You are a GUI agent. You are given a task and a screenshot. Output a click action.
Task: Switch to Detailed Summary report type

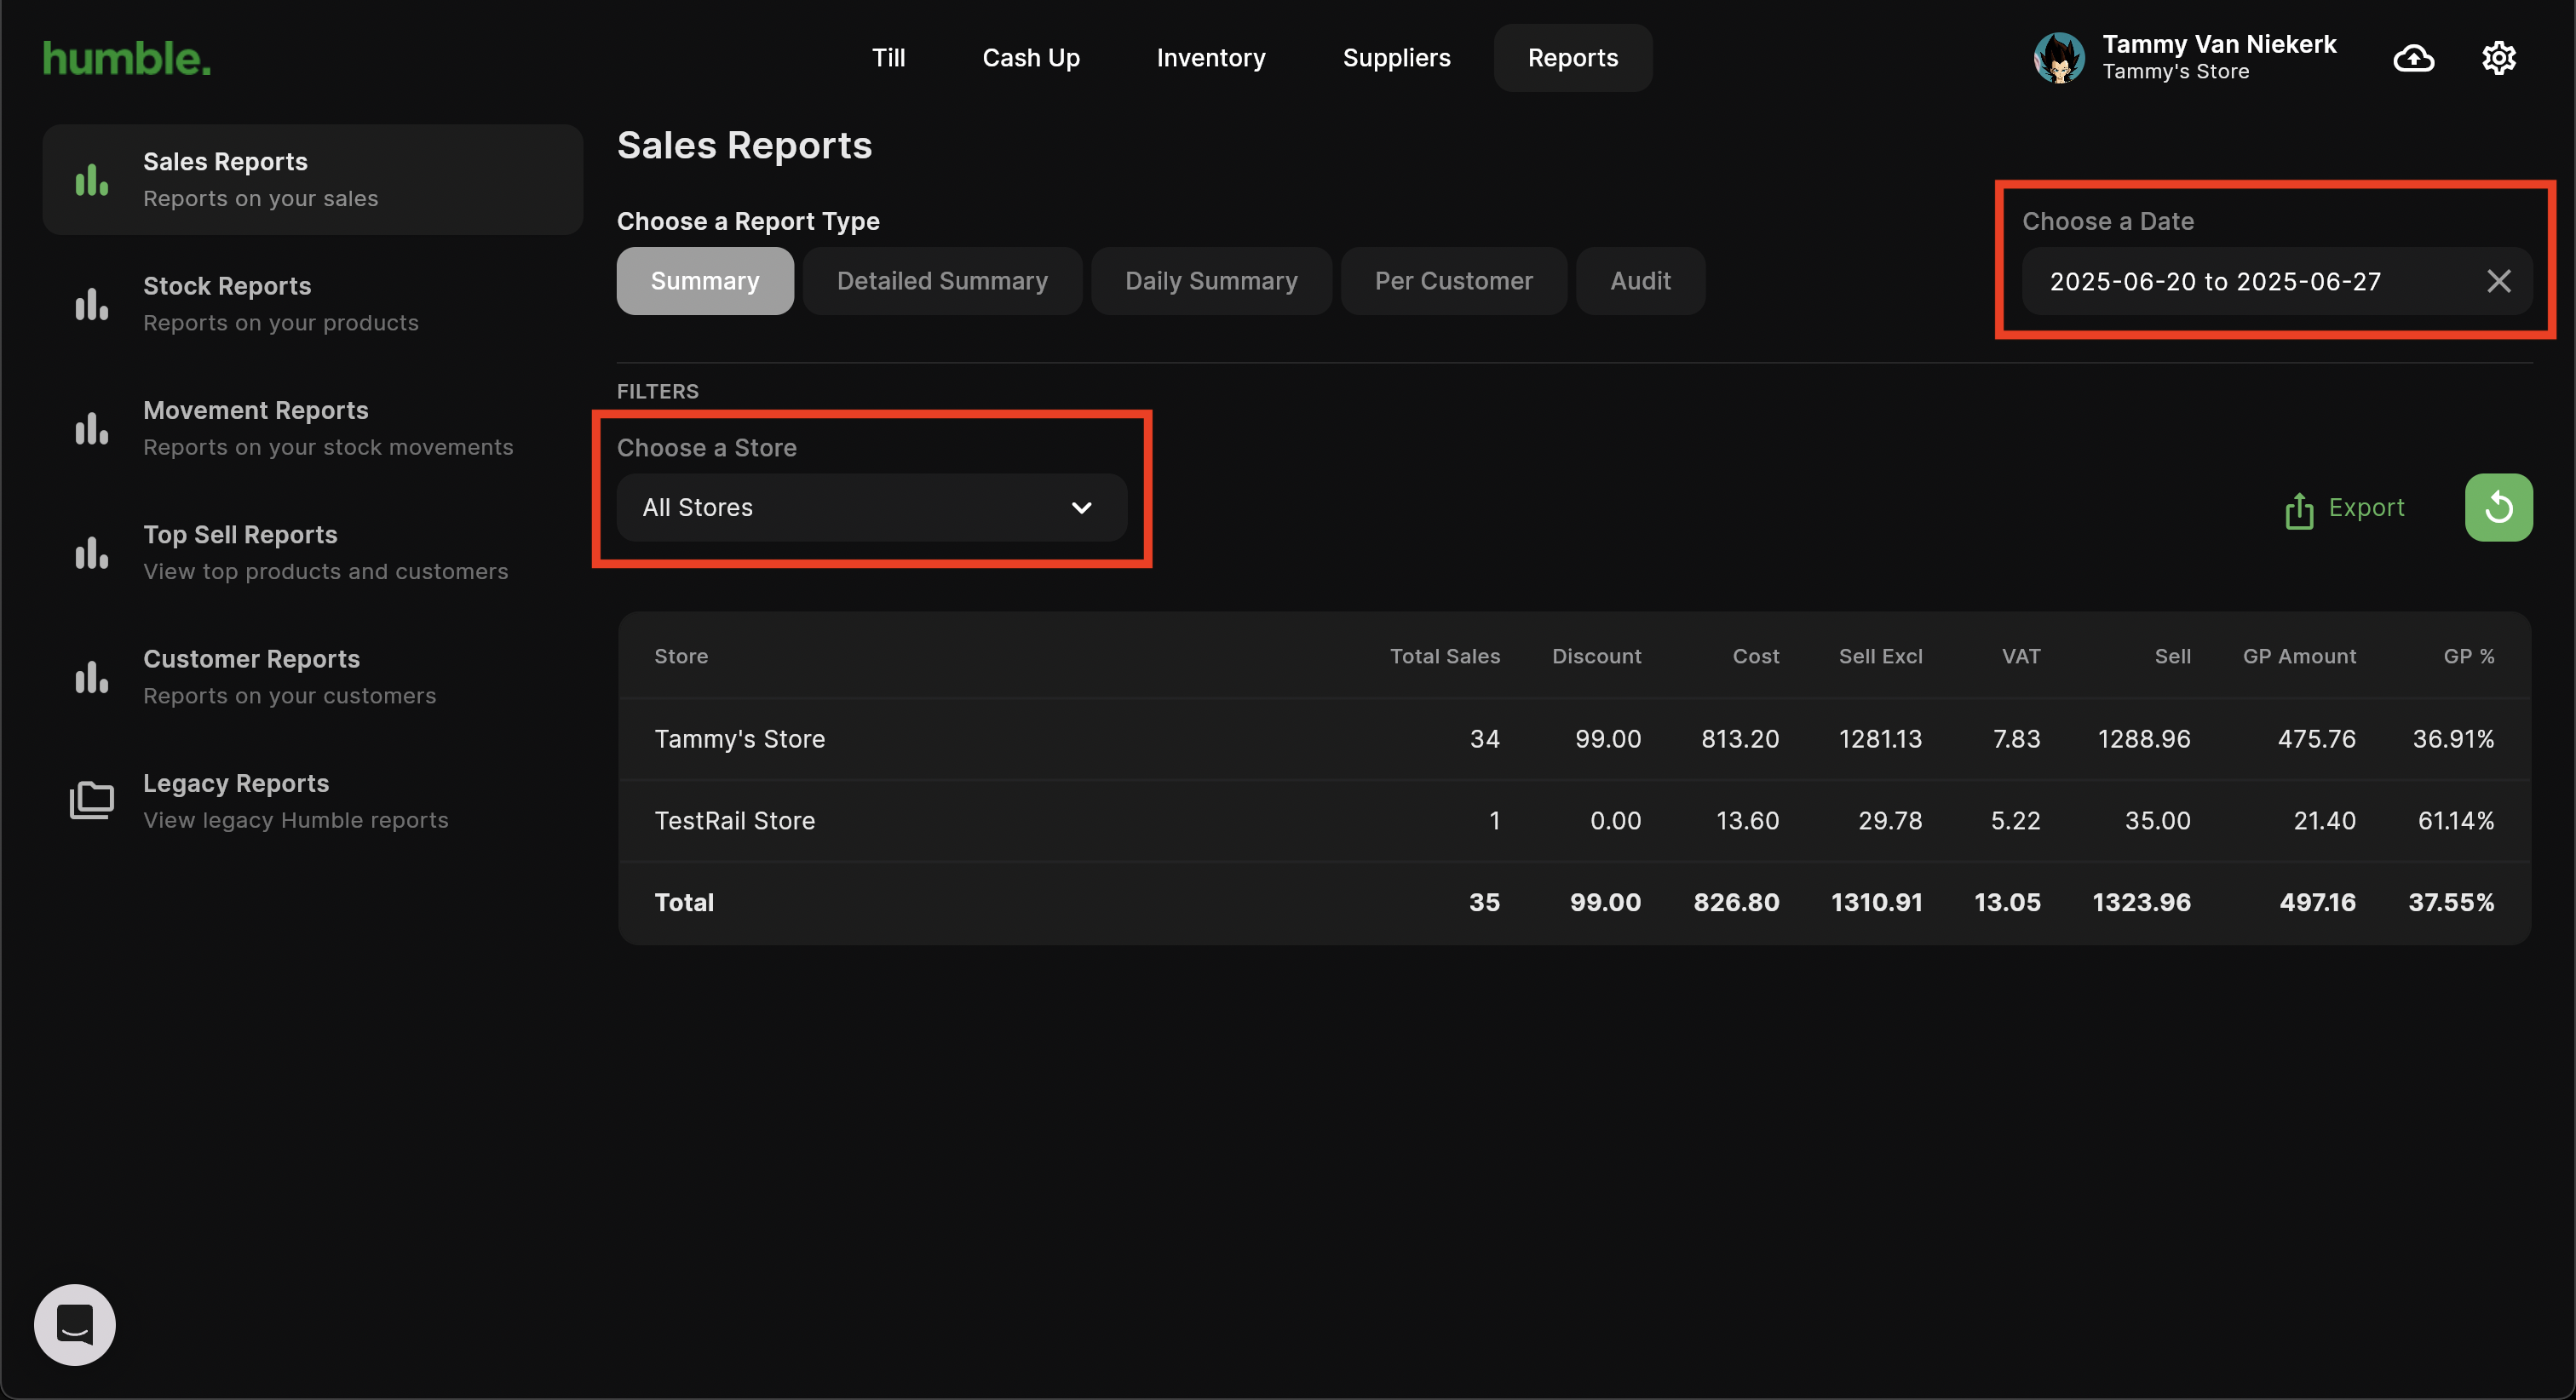[942, 281]
